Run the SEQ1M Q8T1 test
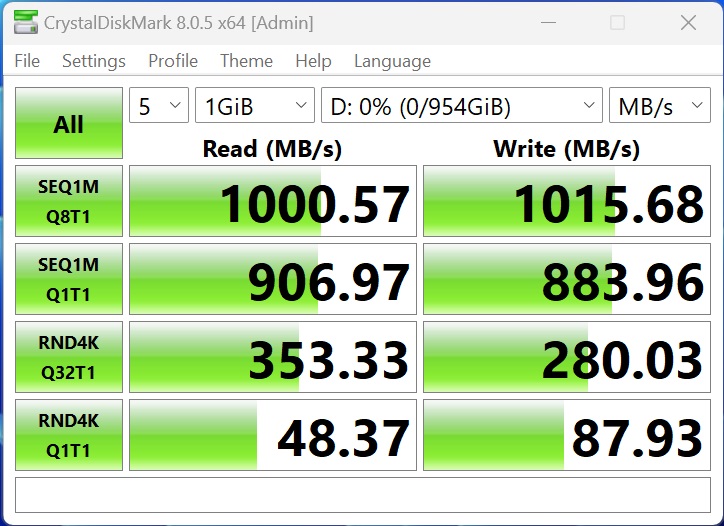Viewport: 724px width, 526px height. (69, 201)
